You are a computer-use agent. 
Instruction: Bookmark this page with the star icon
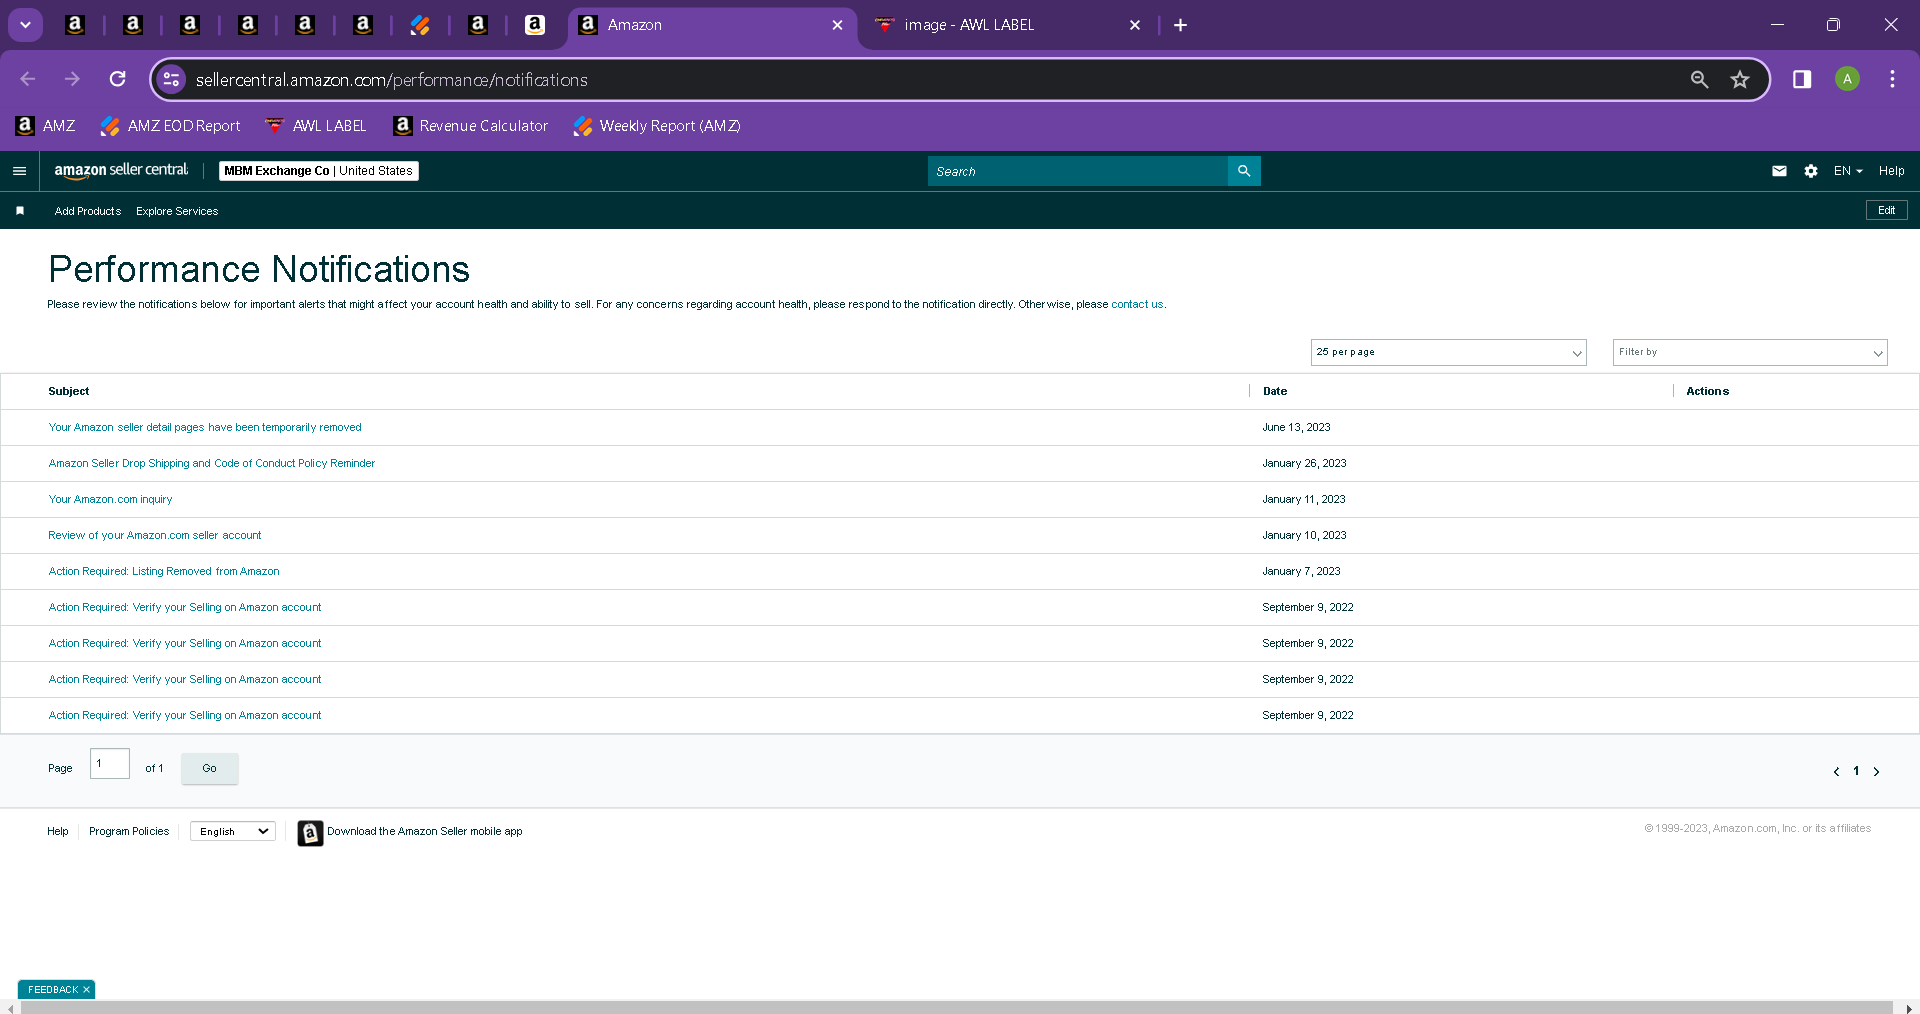coord(1740,79)
